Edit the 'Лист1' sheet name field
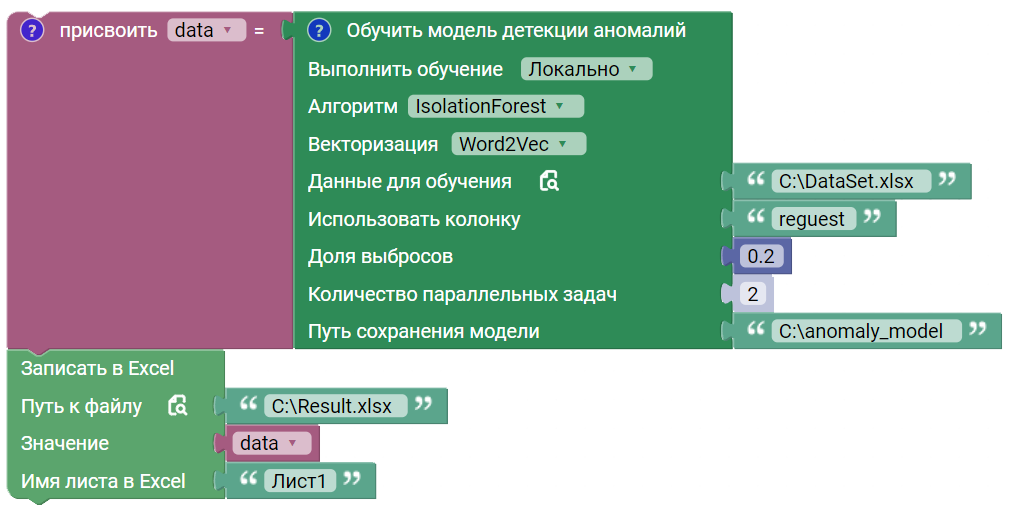 300,481
